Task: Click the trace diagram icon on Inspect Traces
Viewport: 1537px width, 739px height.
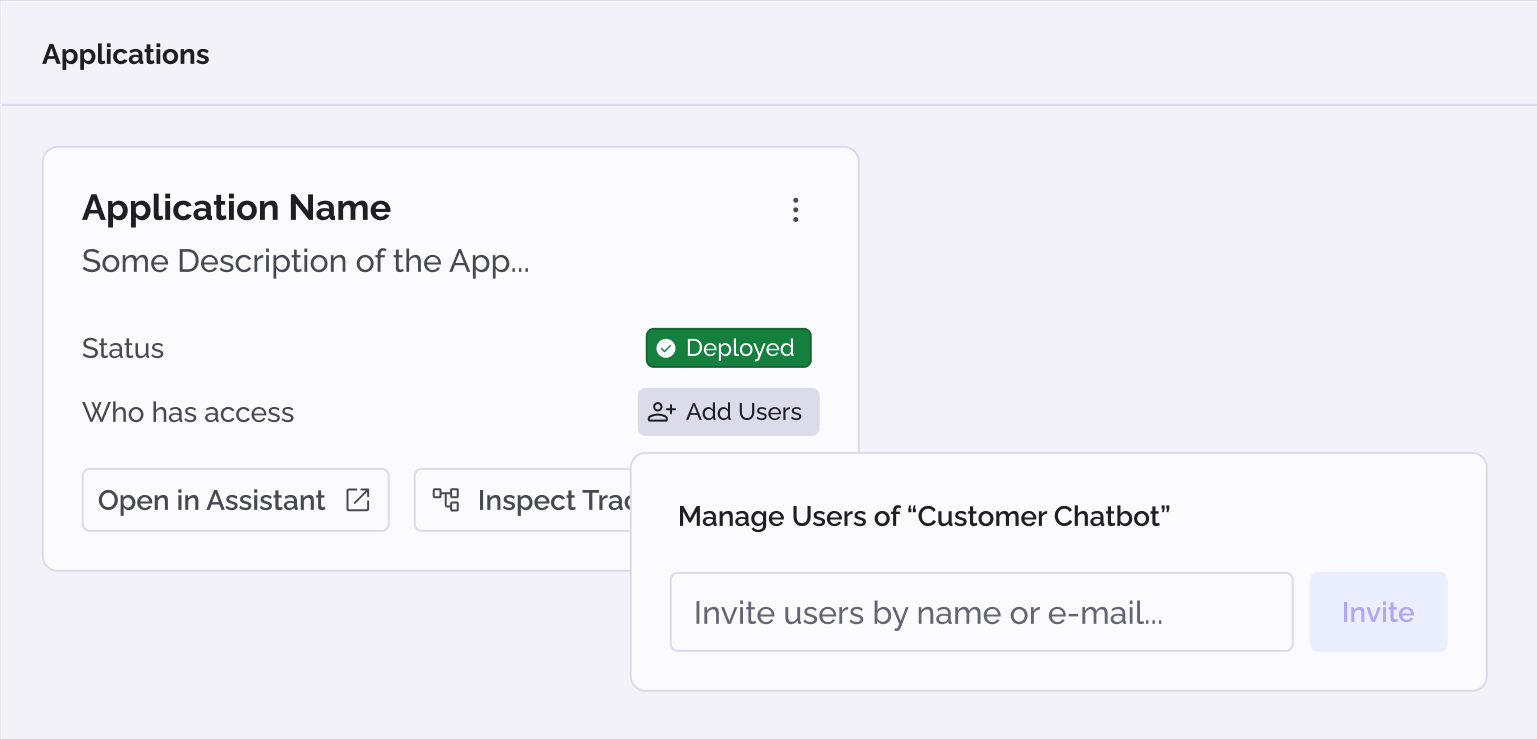Action: point(447,499)
